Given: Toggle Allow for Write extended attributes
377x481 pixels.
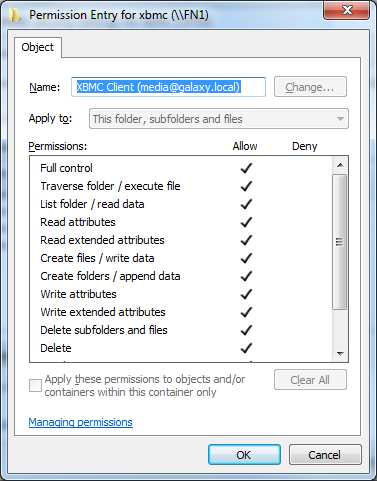Looking at the screenshot, I should tap(246, 312).
